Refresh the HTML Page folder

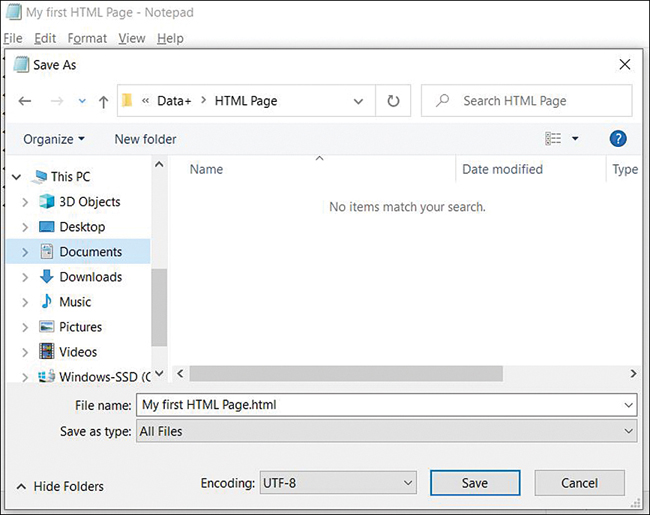[393, 101]
